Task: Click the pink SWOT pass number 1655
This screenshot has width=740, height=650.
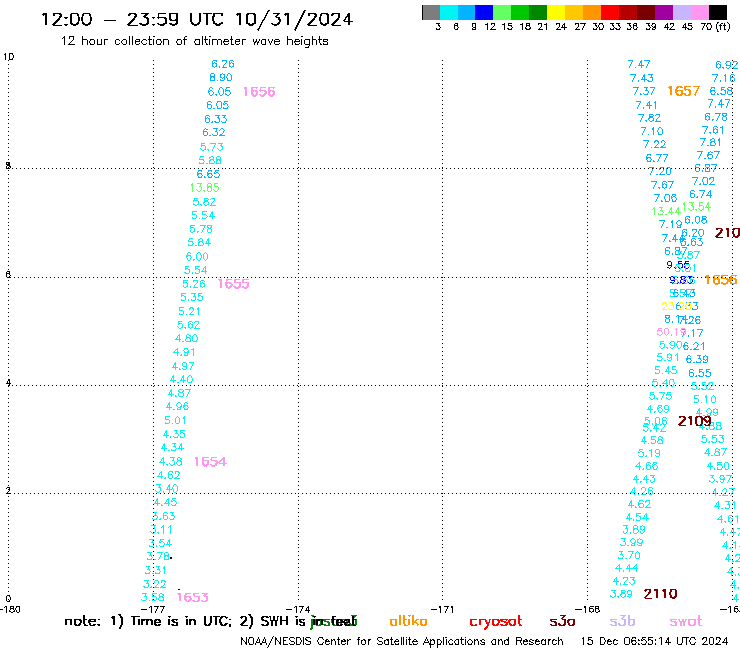Action: point(233,284)
